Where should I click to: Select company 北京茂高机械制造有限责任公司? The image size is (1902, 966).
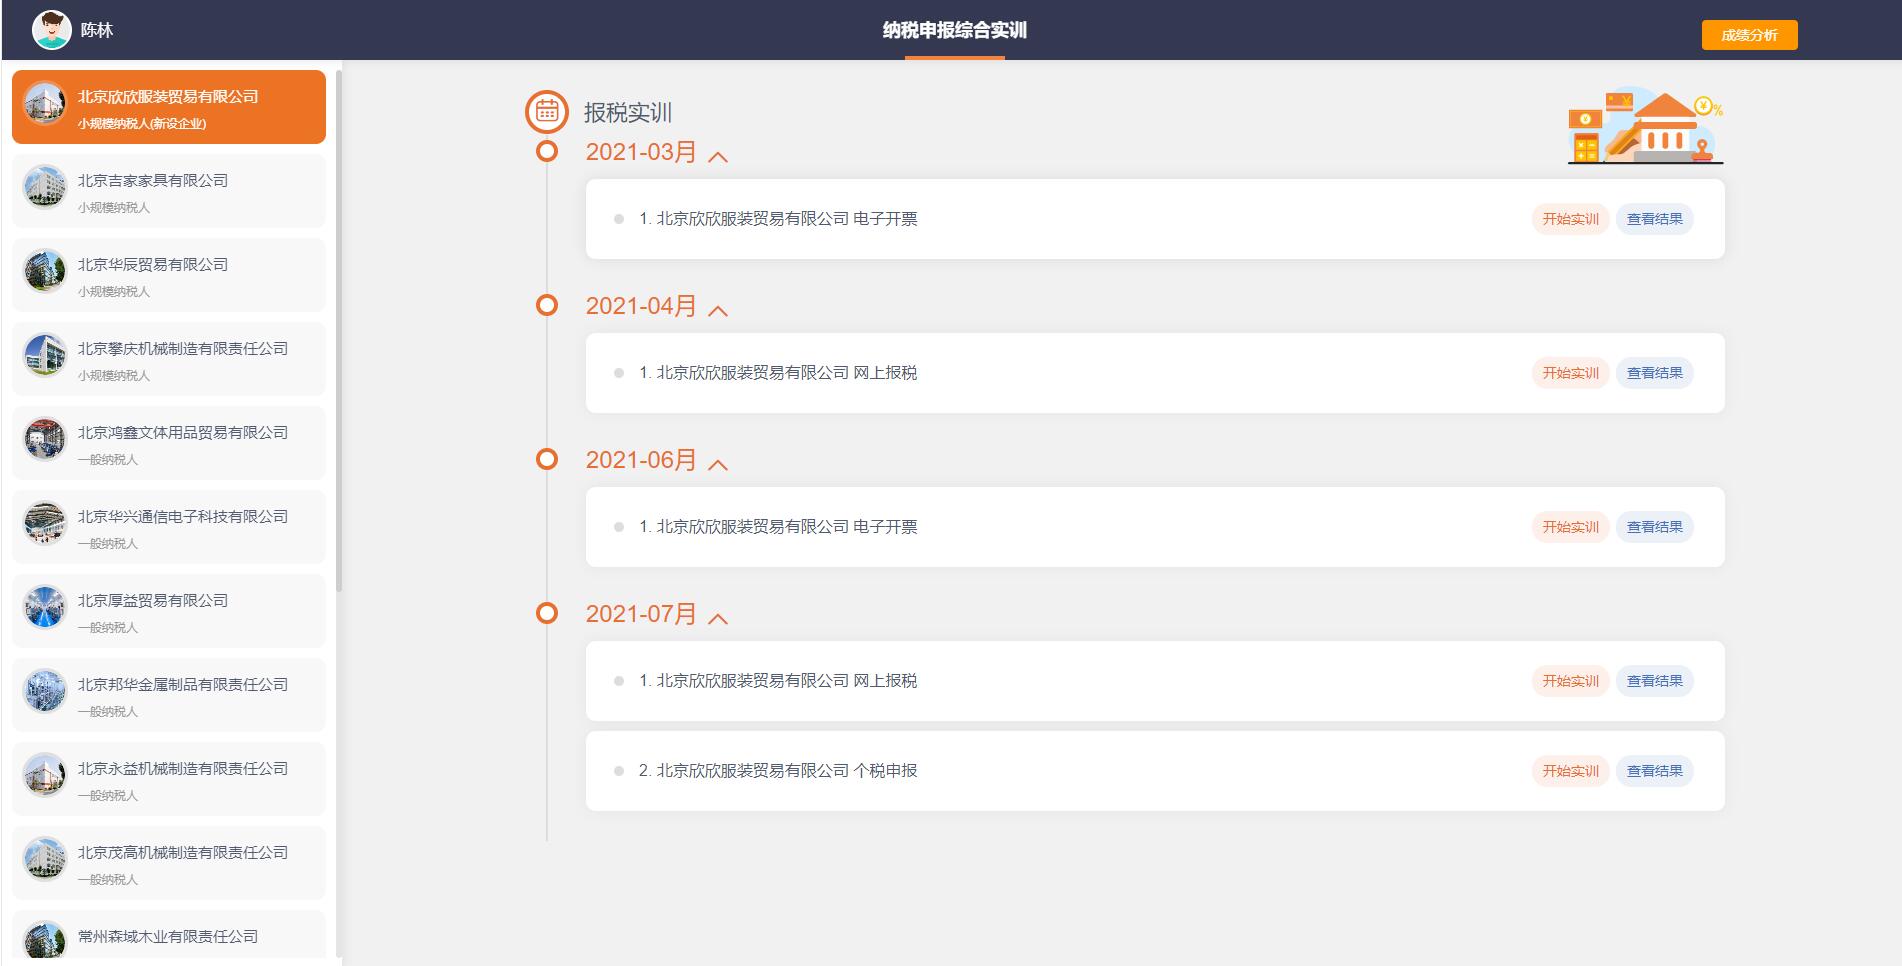coord(169,863)
